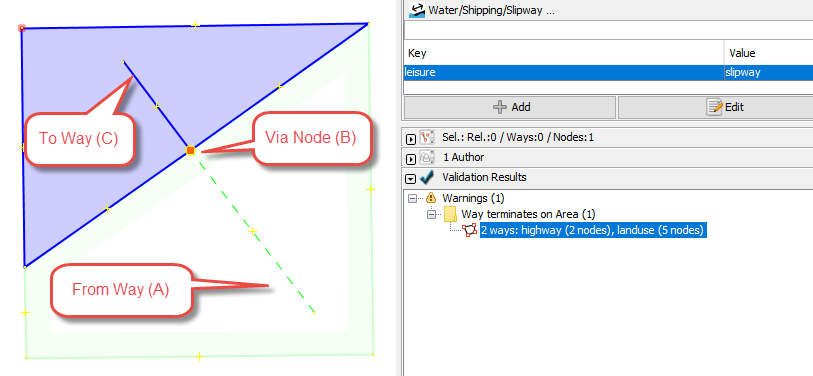Image resolution: width=813 pixels, height=376 pixels.
Task: Expand the 1 Author panel
Action: coord(411,158)
